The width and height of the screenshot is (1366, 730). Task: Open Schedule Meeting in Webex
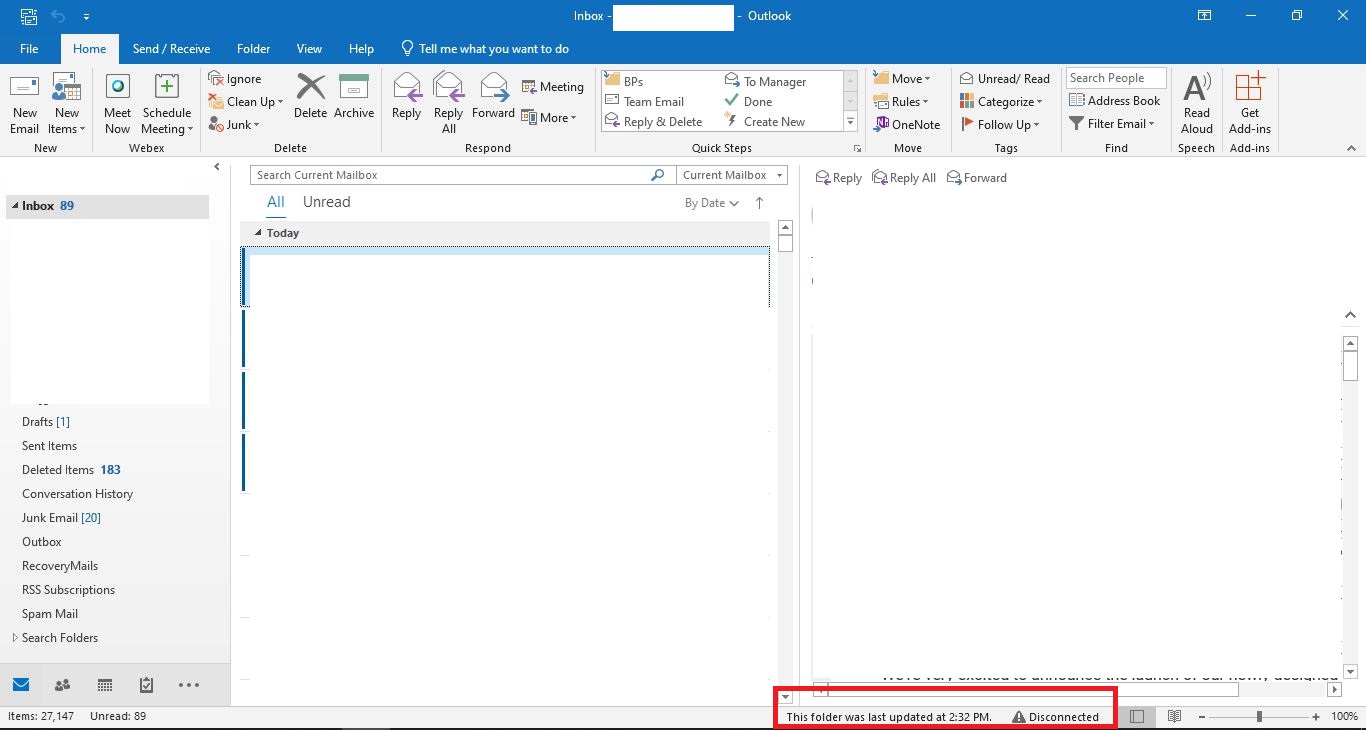tap(166, 104)
